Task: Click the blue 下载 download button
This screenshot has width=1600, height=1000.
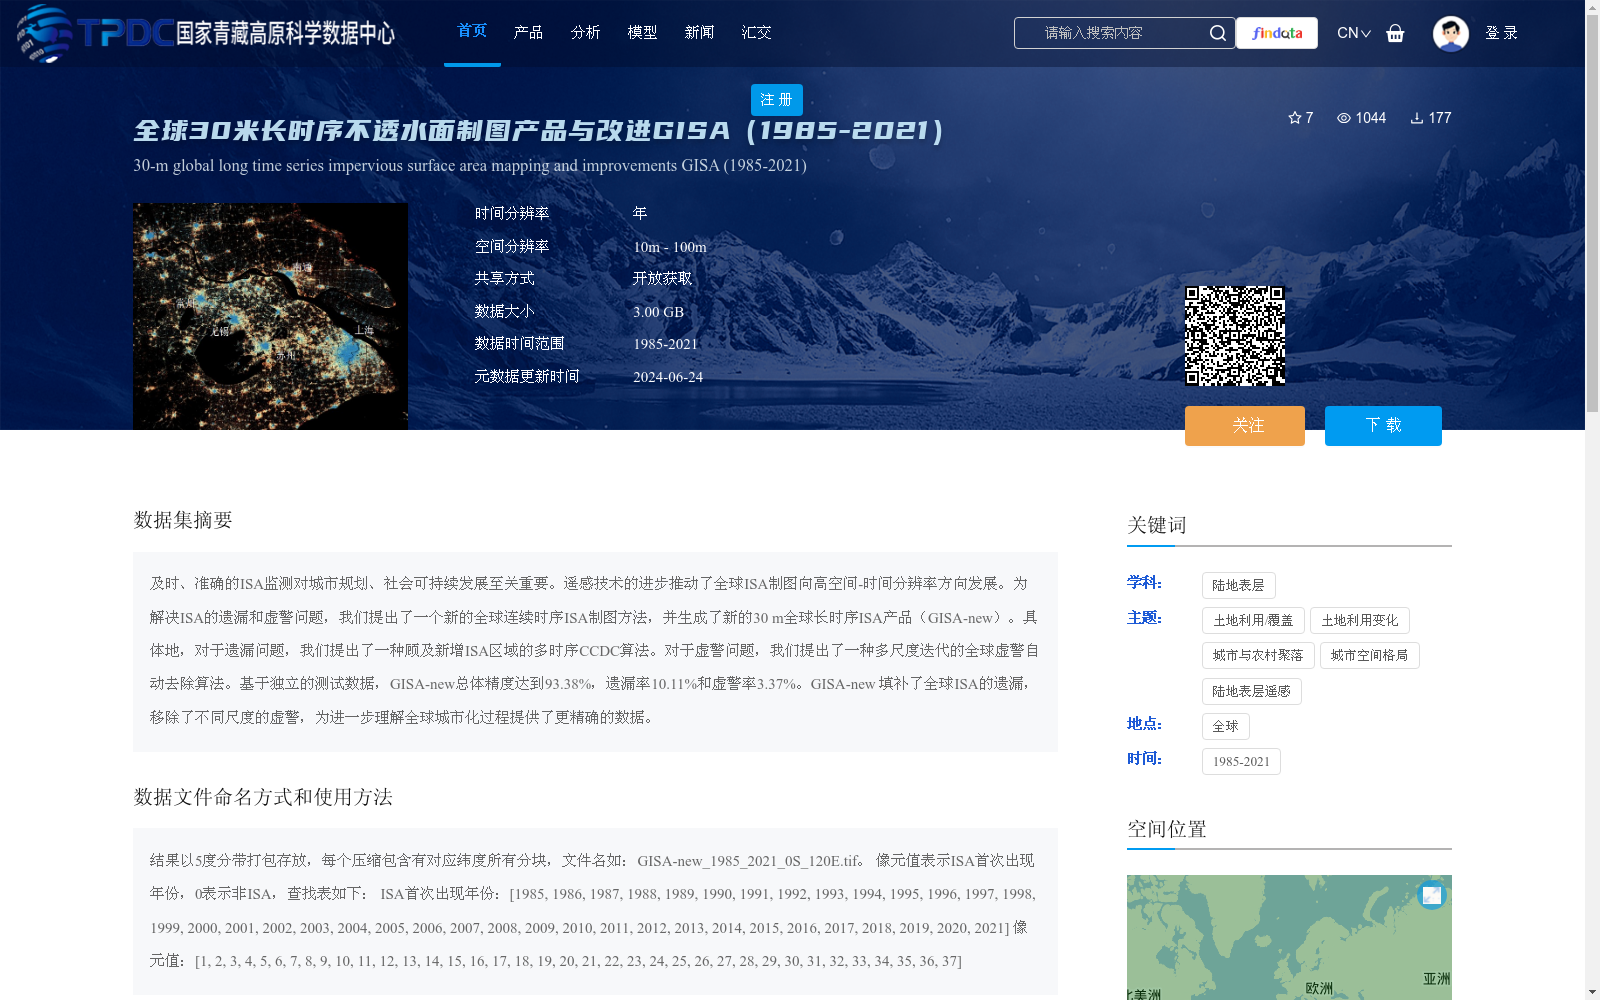Action: point(1382,425)
